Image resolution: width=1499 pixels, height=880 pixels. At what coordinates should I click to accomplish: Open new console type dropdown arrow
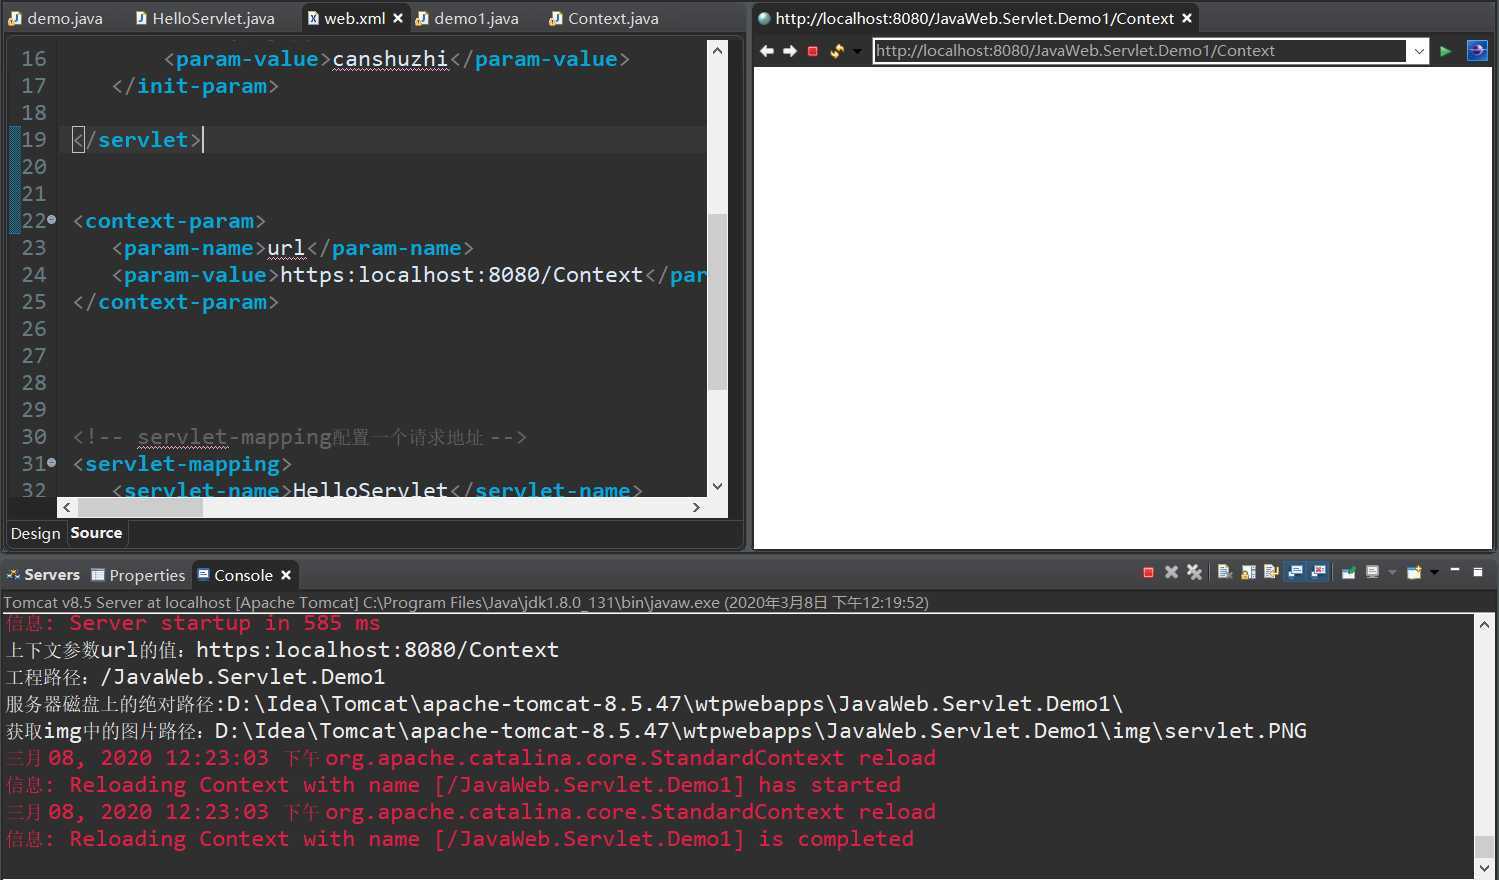tap(1434, 572)
